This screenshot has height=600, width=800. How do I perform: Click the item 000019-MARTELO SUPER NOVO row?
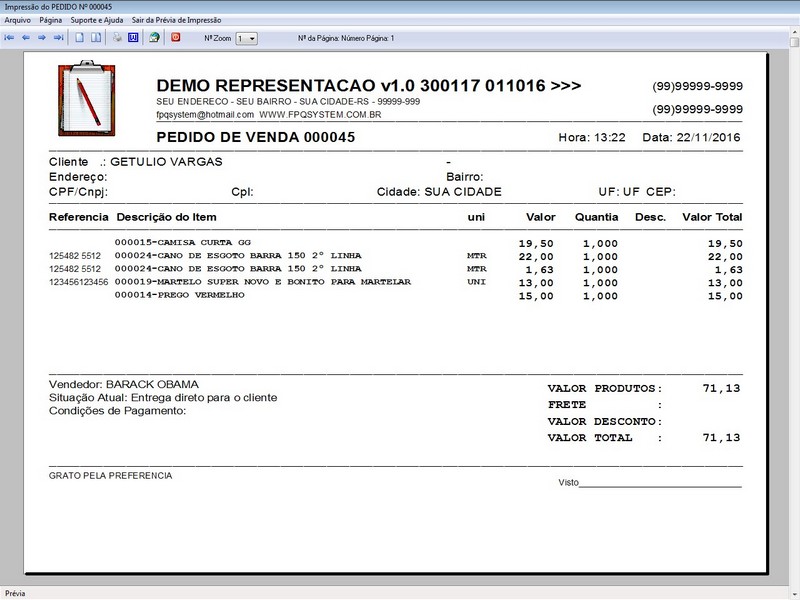pos(263,282)
